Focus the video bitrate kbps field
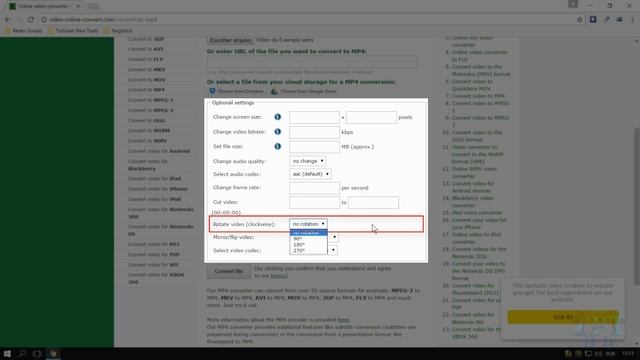640x360 pixels. click(x=314, y=132)
